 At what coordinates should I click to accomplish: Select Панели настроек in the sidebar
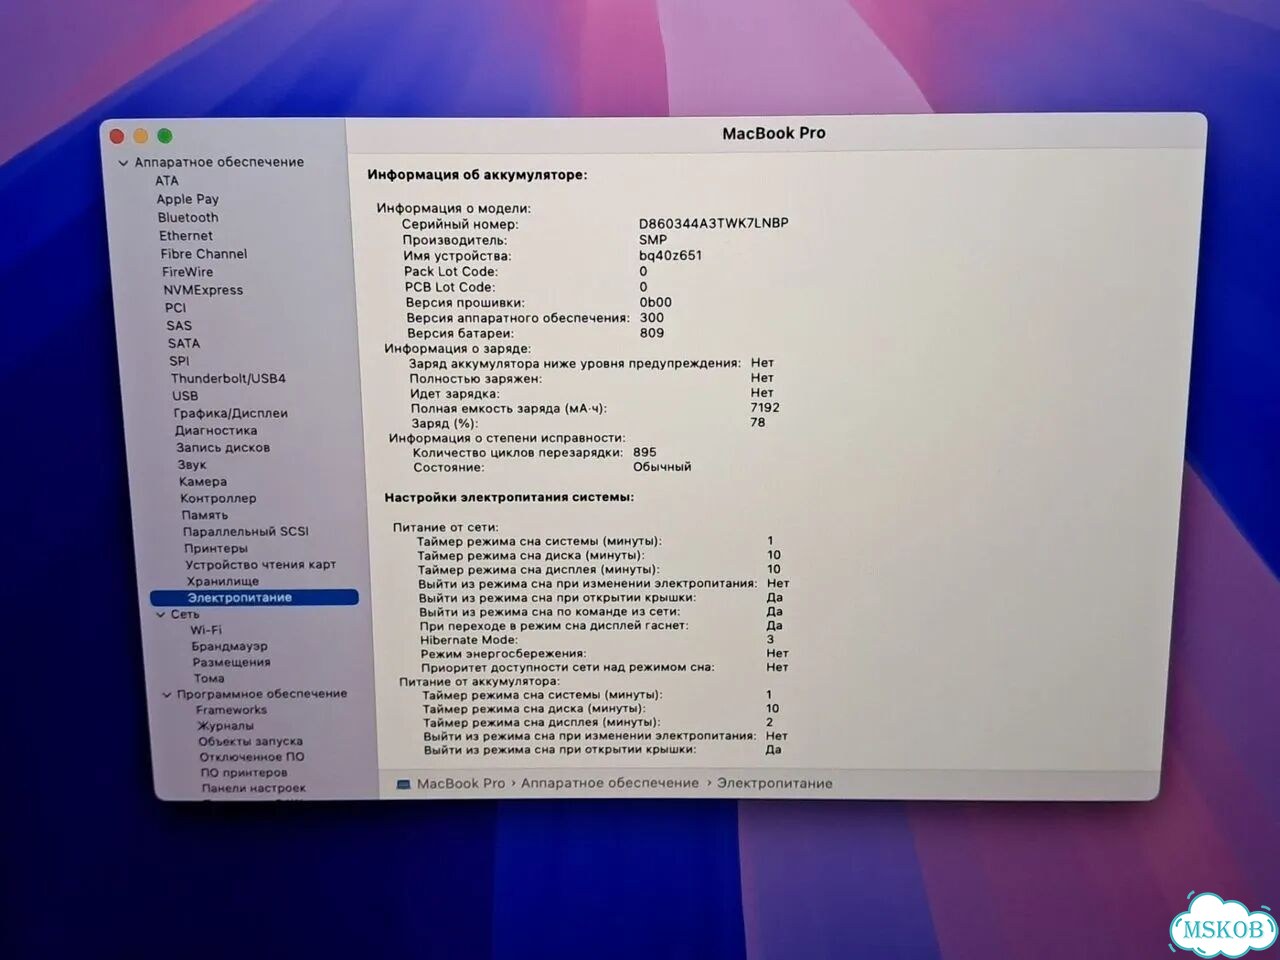click(254, 788)
